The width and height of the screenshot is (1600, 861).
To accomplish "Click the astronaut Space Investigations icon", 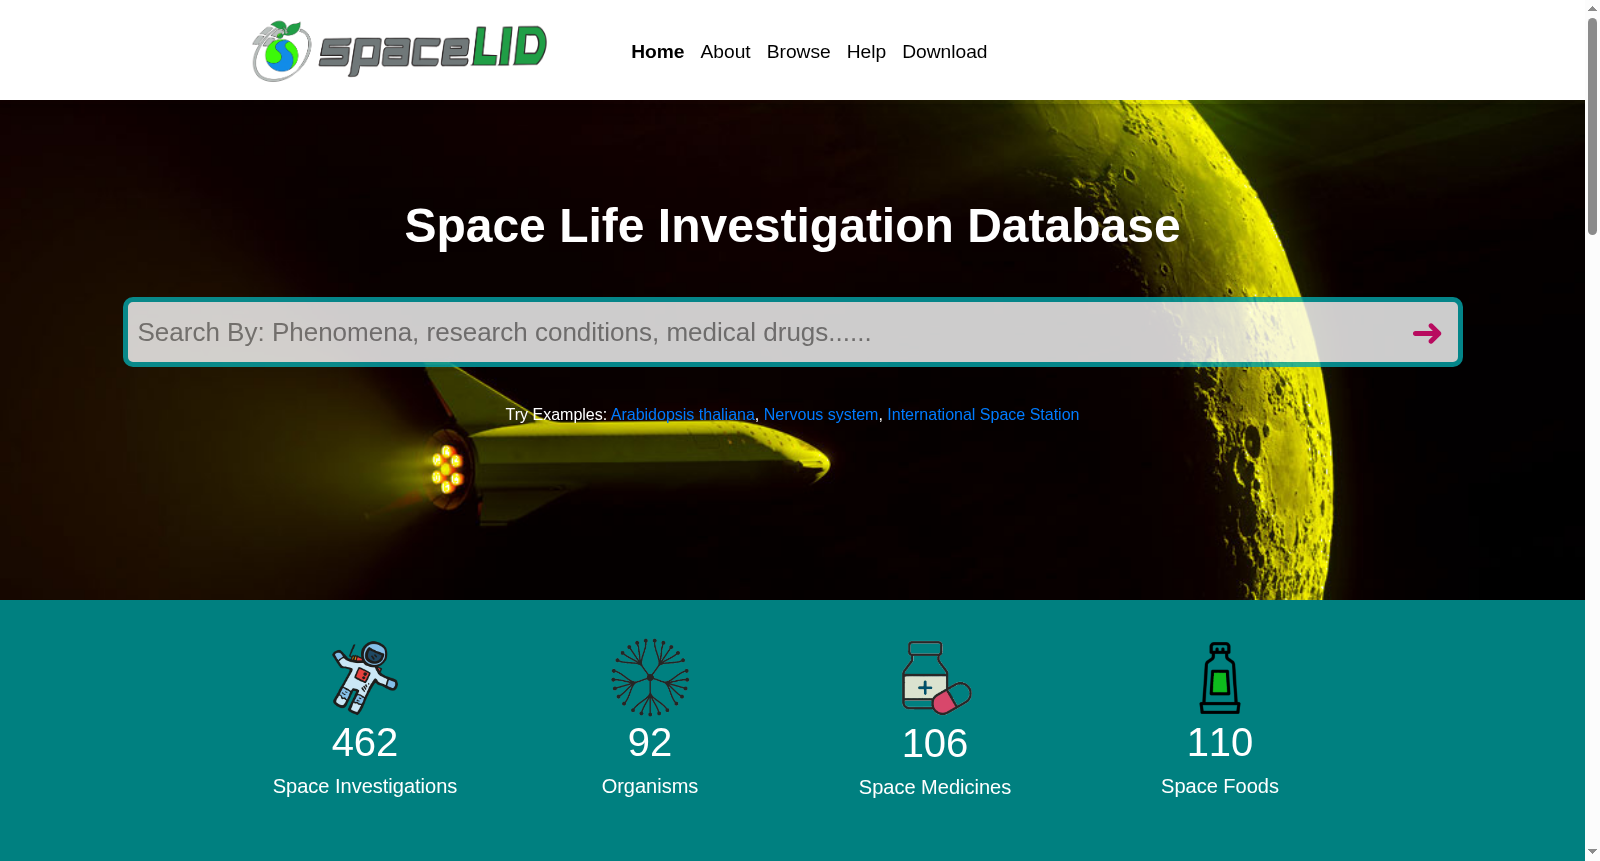I will click(365, 678).
